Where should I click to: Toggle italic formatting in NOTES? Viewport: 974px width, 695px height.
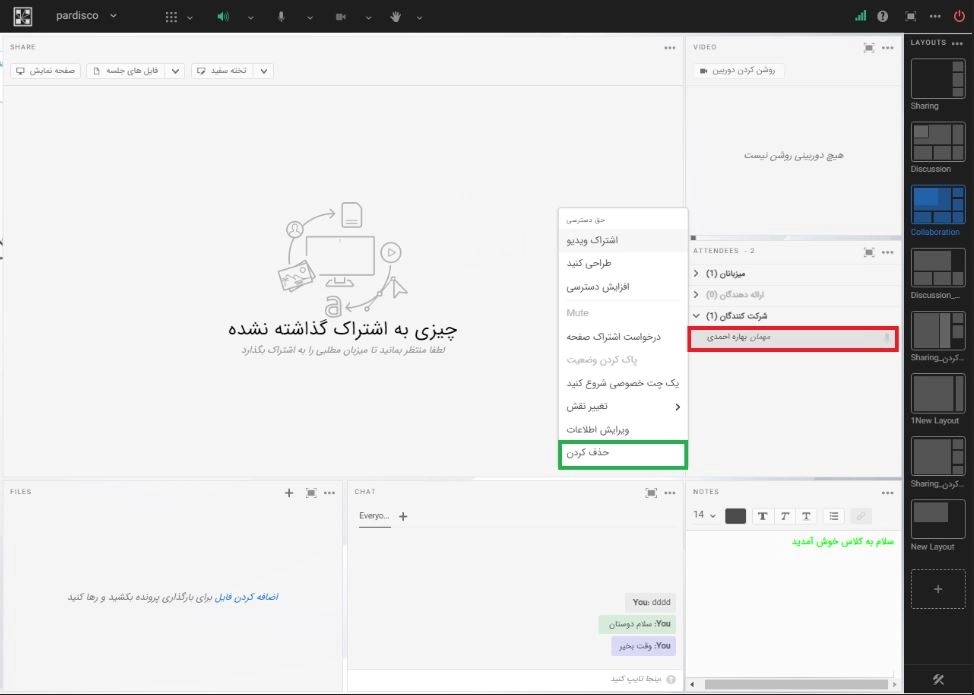tap(785, 516)
